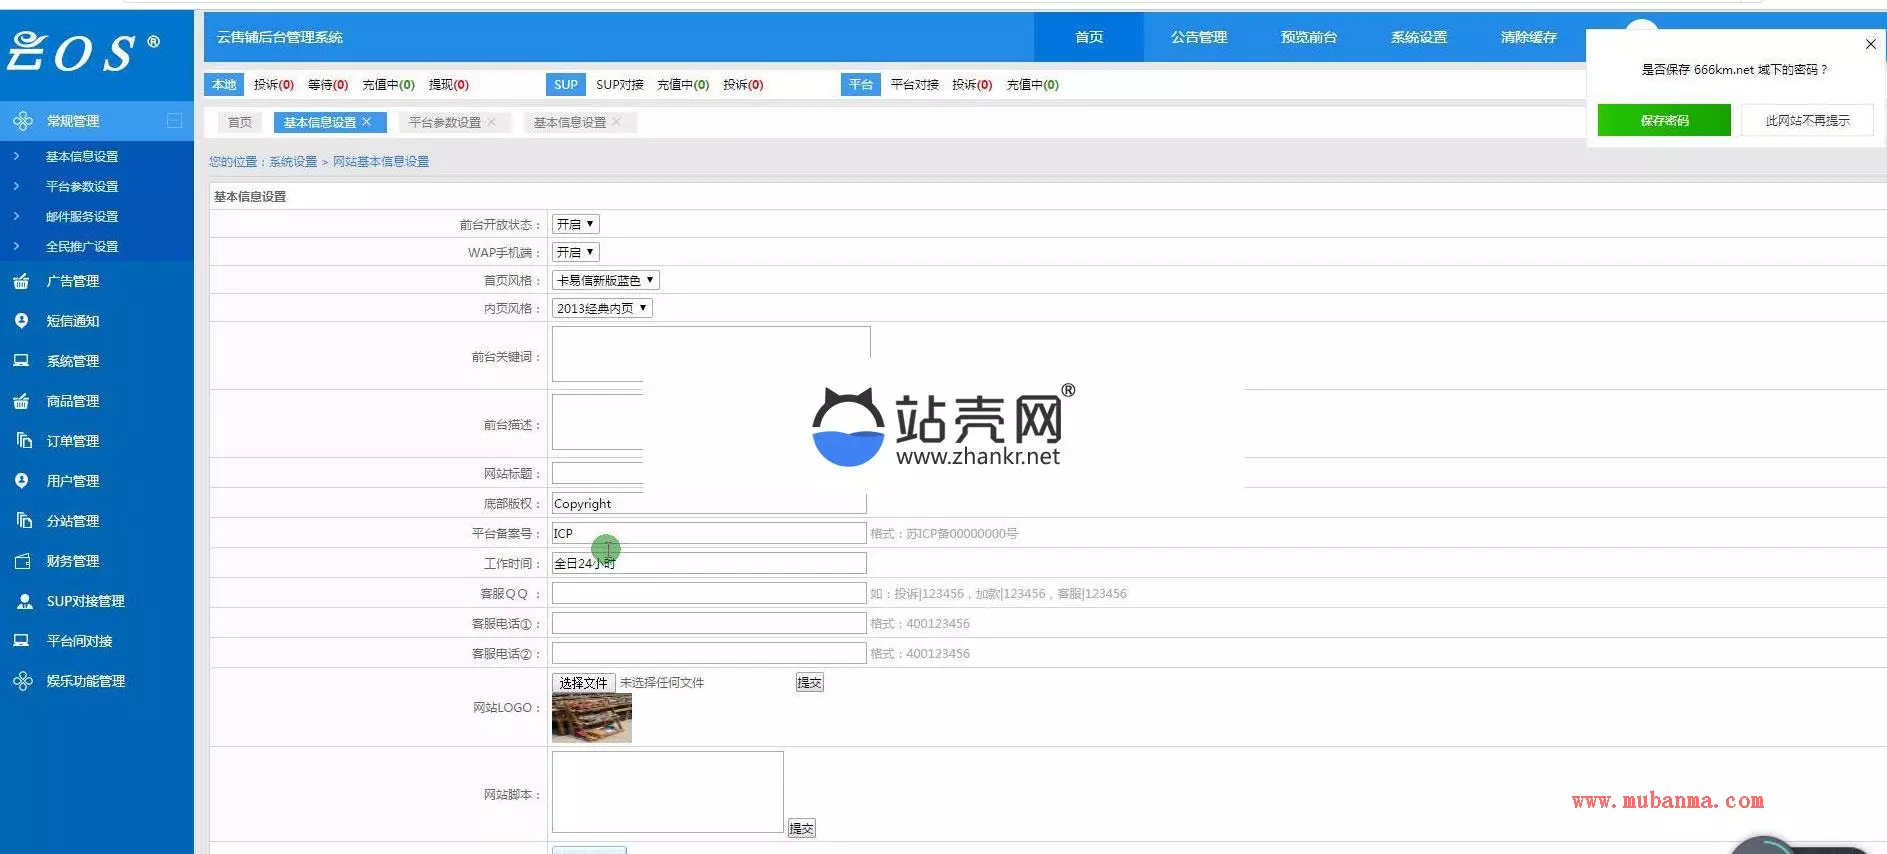This screenshot has height=854, width=1887.
Task: Switch to the 平台参数设置 tab
Action: coord(445,123)
